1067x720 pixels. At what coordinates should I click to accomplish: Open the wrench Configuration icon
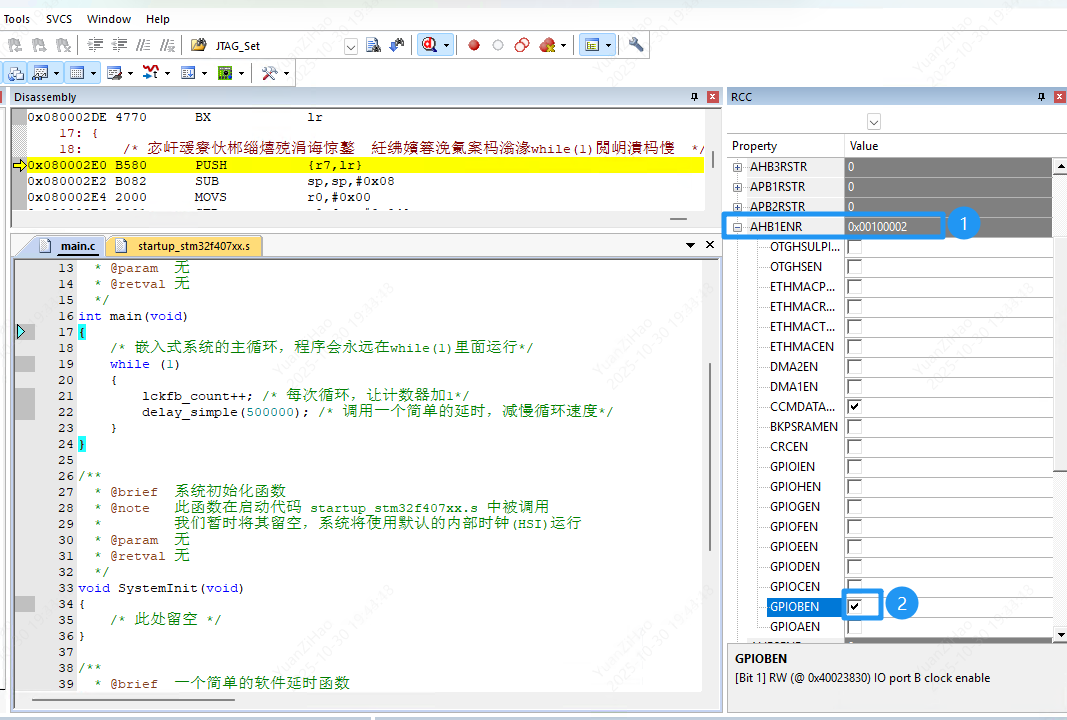636,45
